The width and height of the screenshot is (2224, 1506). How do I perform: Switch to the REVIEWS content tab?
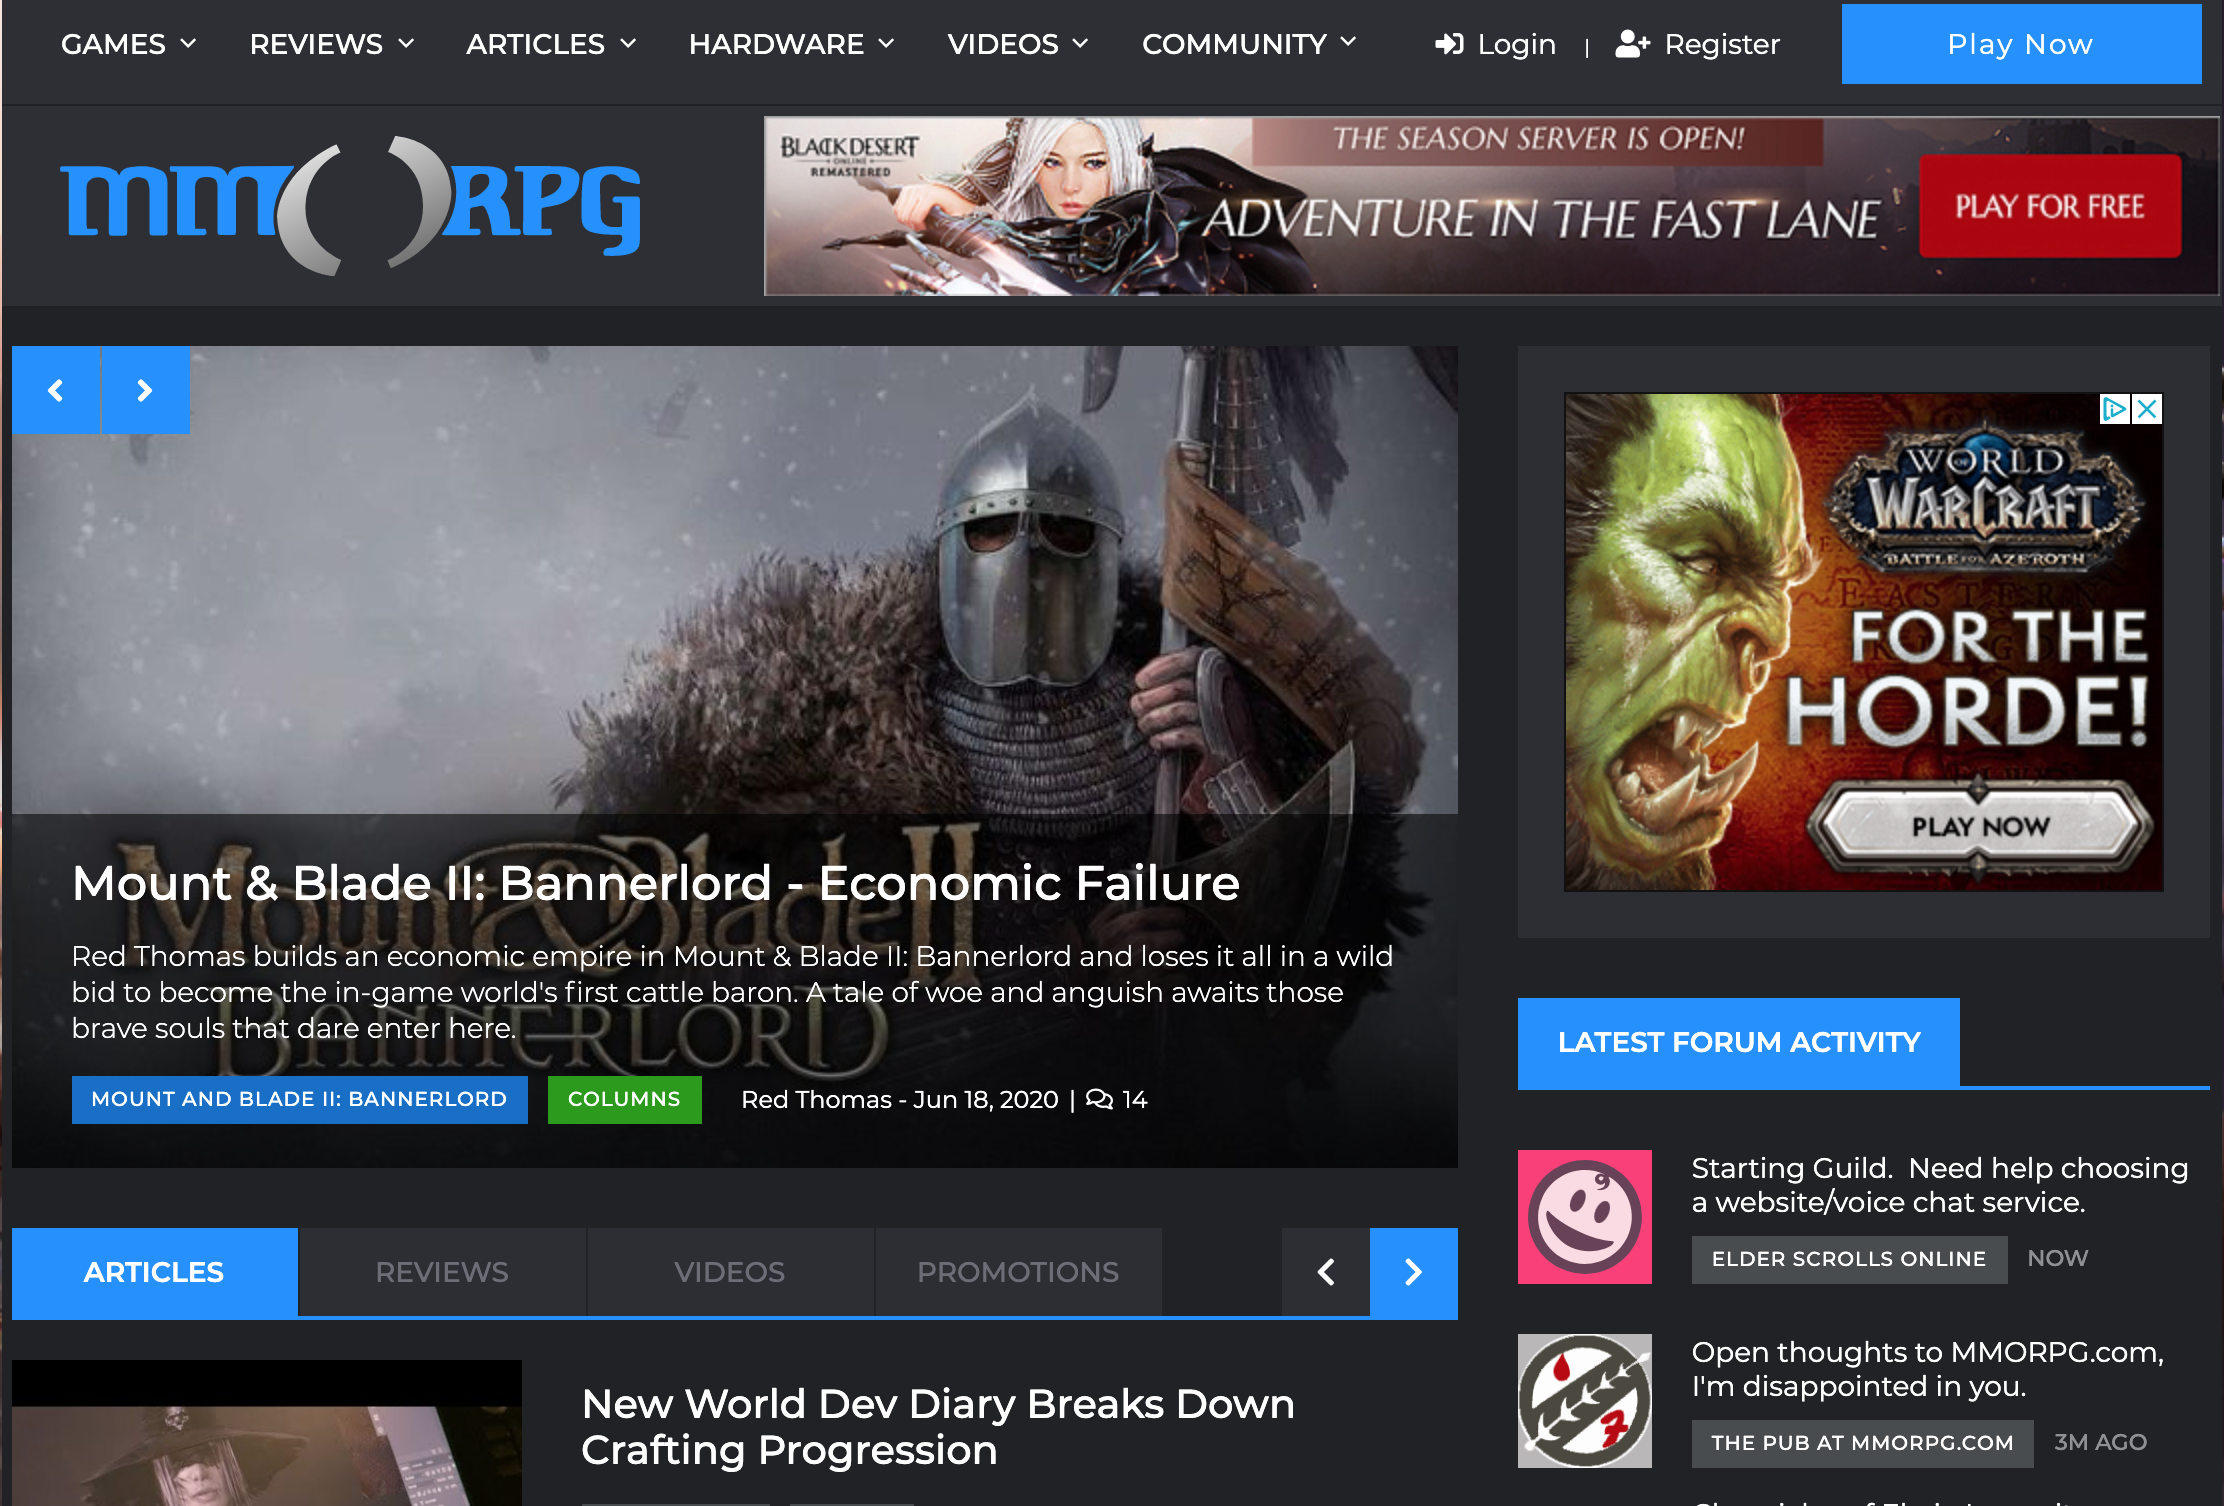[442, 1272]
